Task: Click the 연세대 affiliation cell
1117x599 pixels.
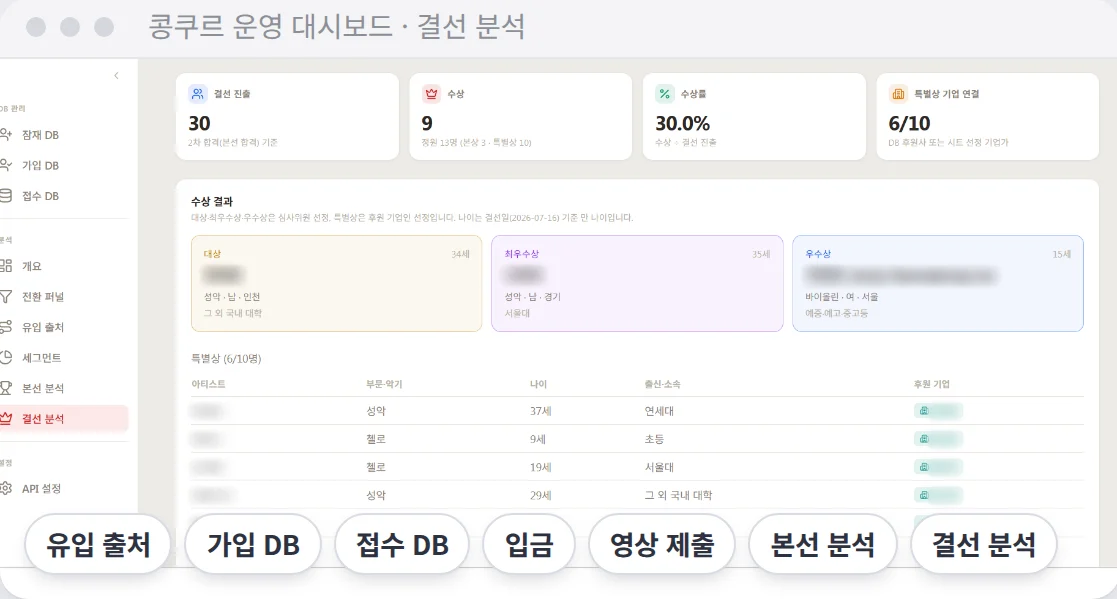Action: click(659, 411)
